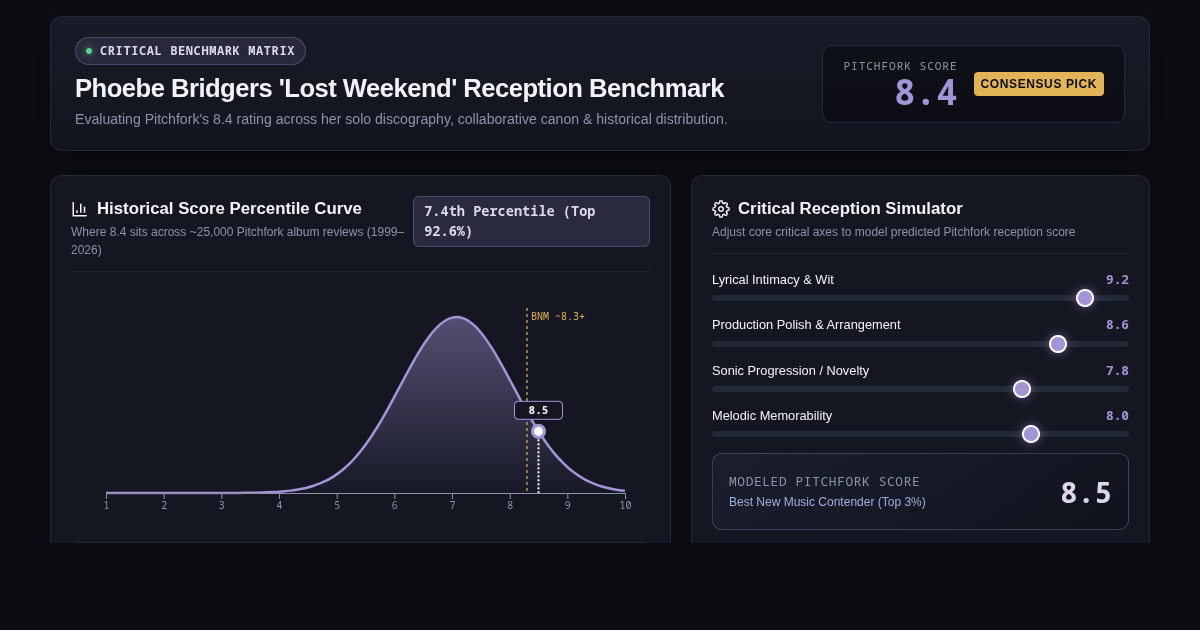Click the Melodic Memorability value 8.0
The image size is (1200, 630).
point(1117,415)
